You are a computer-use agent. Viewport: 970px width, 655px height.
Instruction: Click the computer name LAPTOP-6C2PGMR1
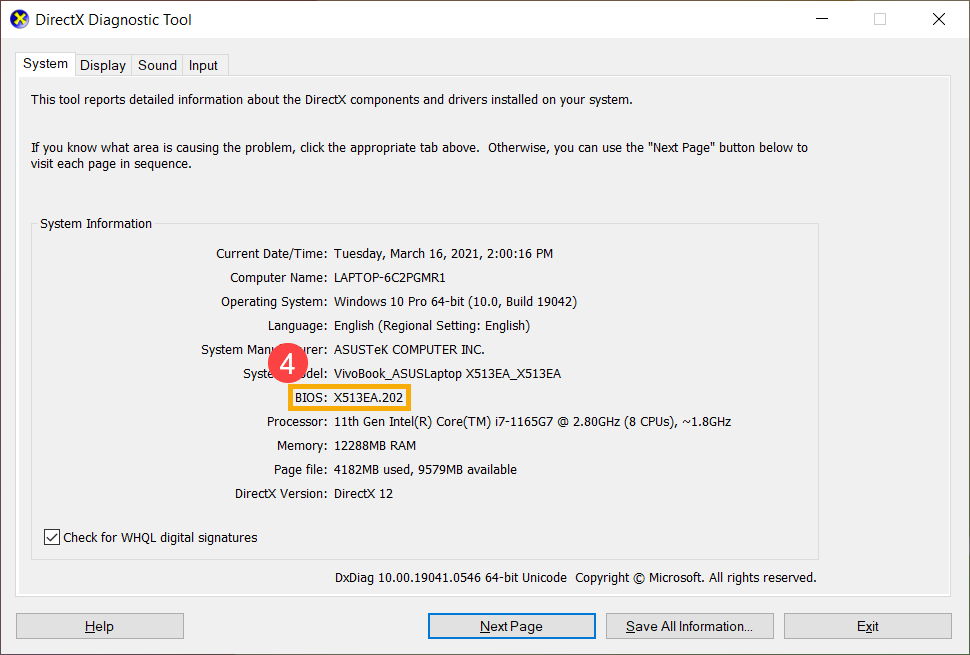coord(389,278)
